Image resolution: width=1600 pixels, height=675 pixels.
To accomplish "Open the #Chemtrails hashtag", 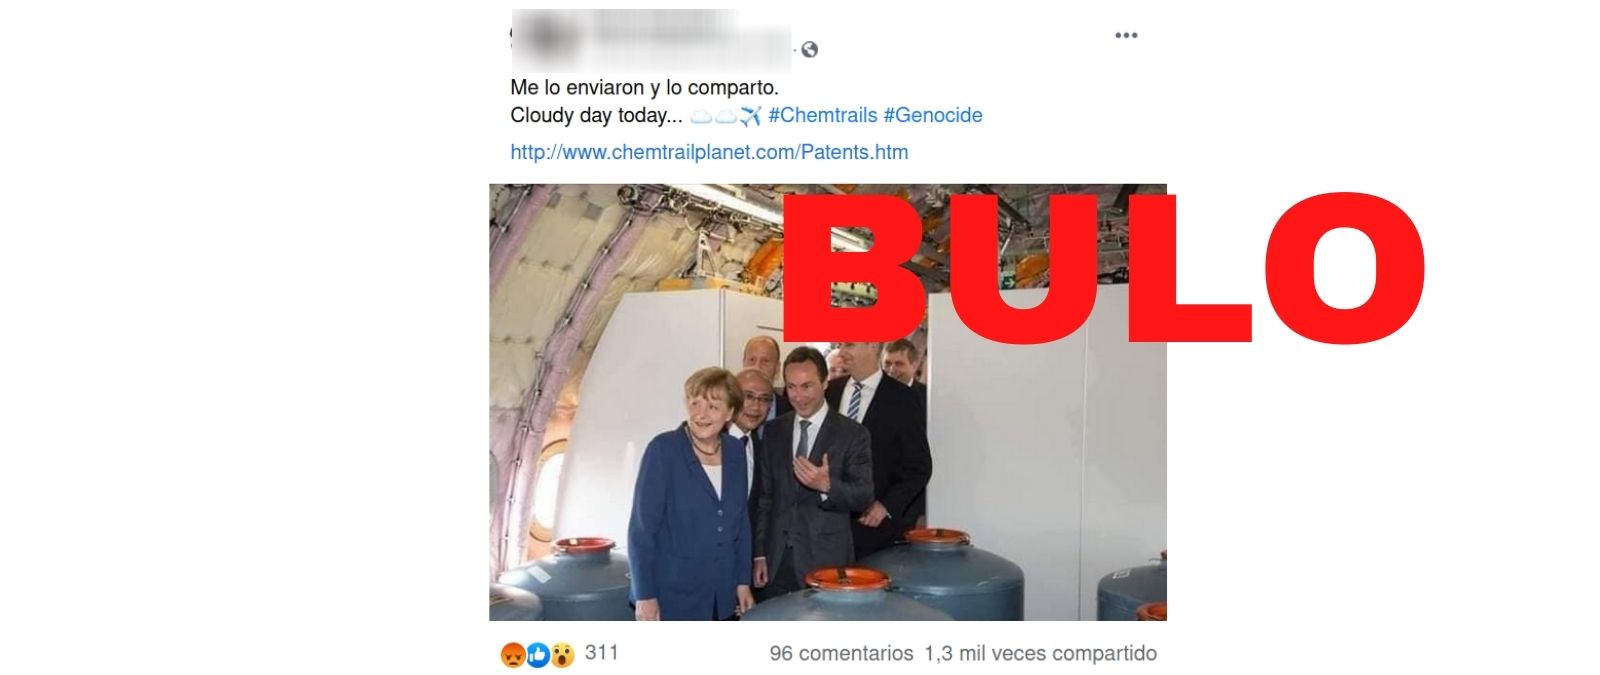I will coord(823,115).
